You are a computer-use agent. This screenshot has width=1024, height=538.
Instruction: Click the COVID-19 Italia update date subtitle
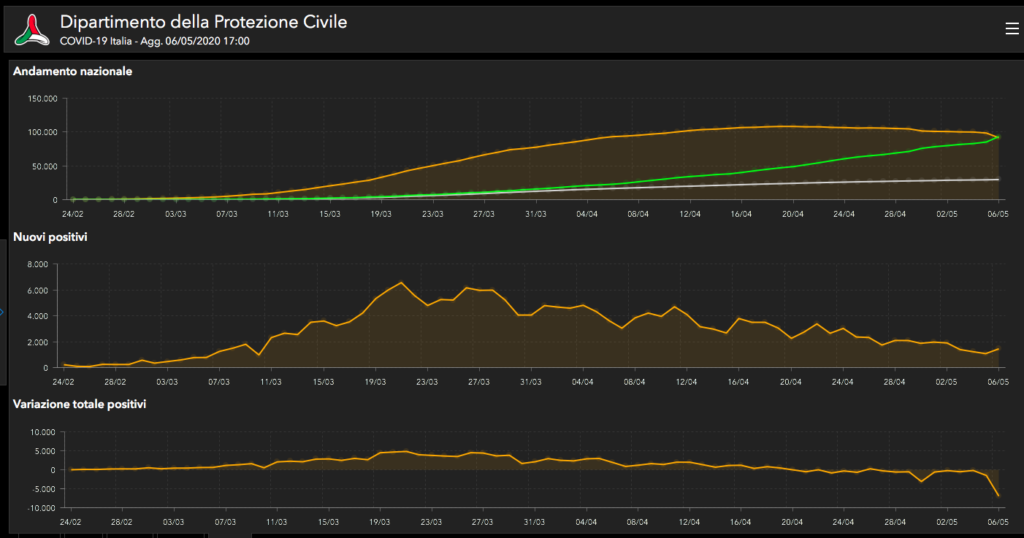tap(155, 42)
